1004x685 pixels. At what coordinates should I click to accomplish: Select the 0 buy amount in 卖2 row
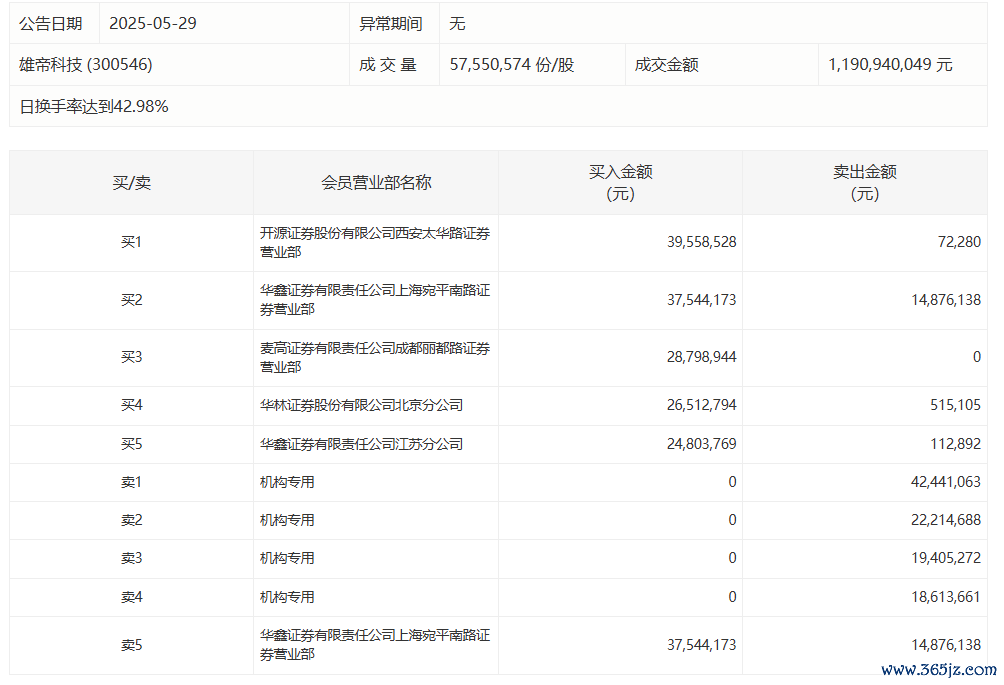click(x=732, y=520)
